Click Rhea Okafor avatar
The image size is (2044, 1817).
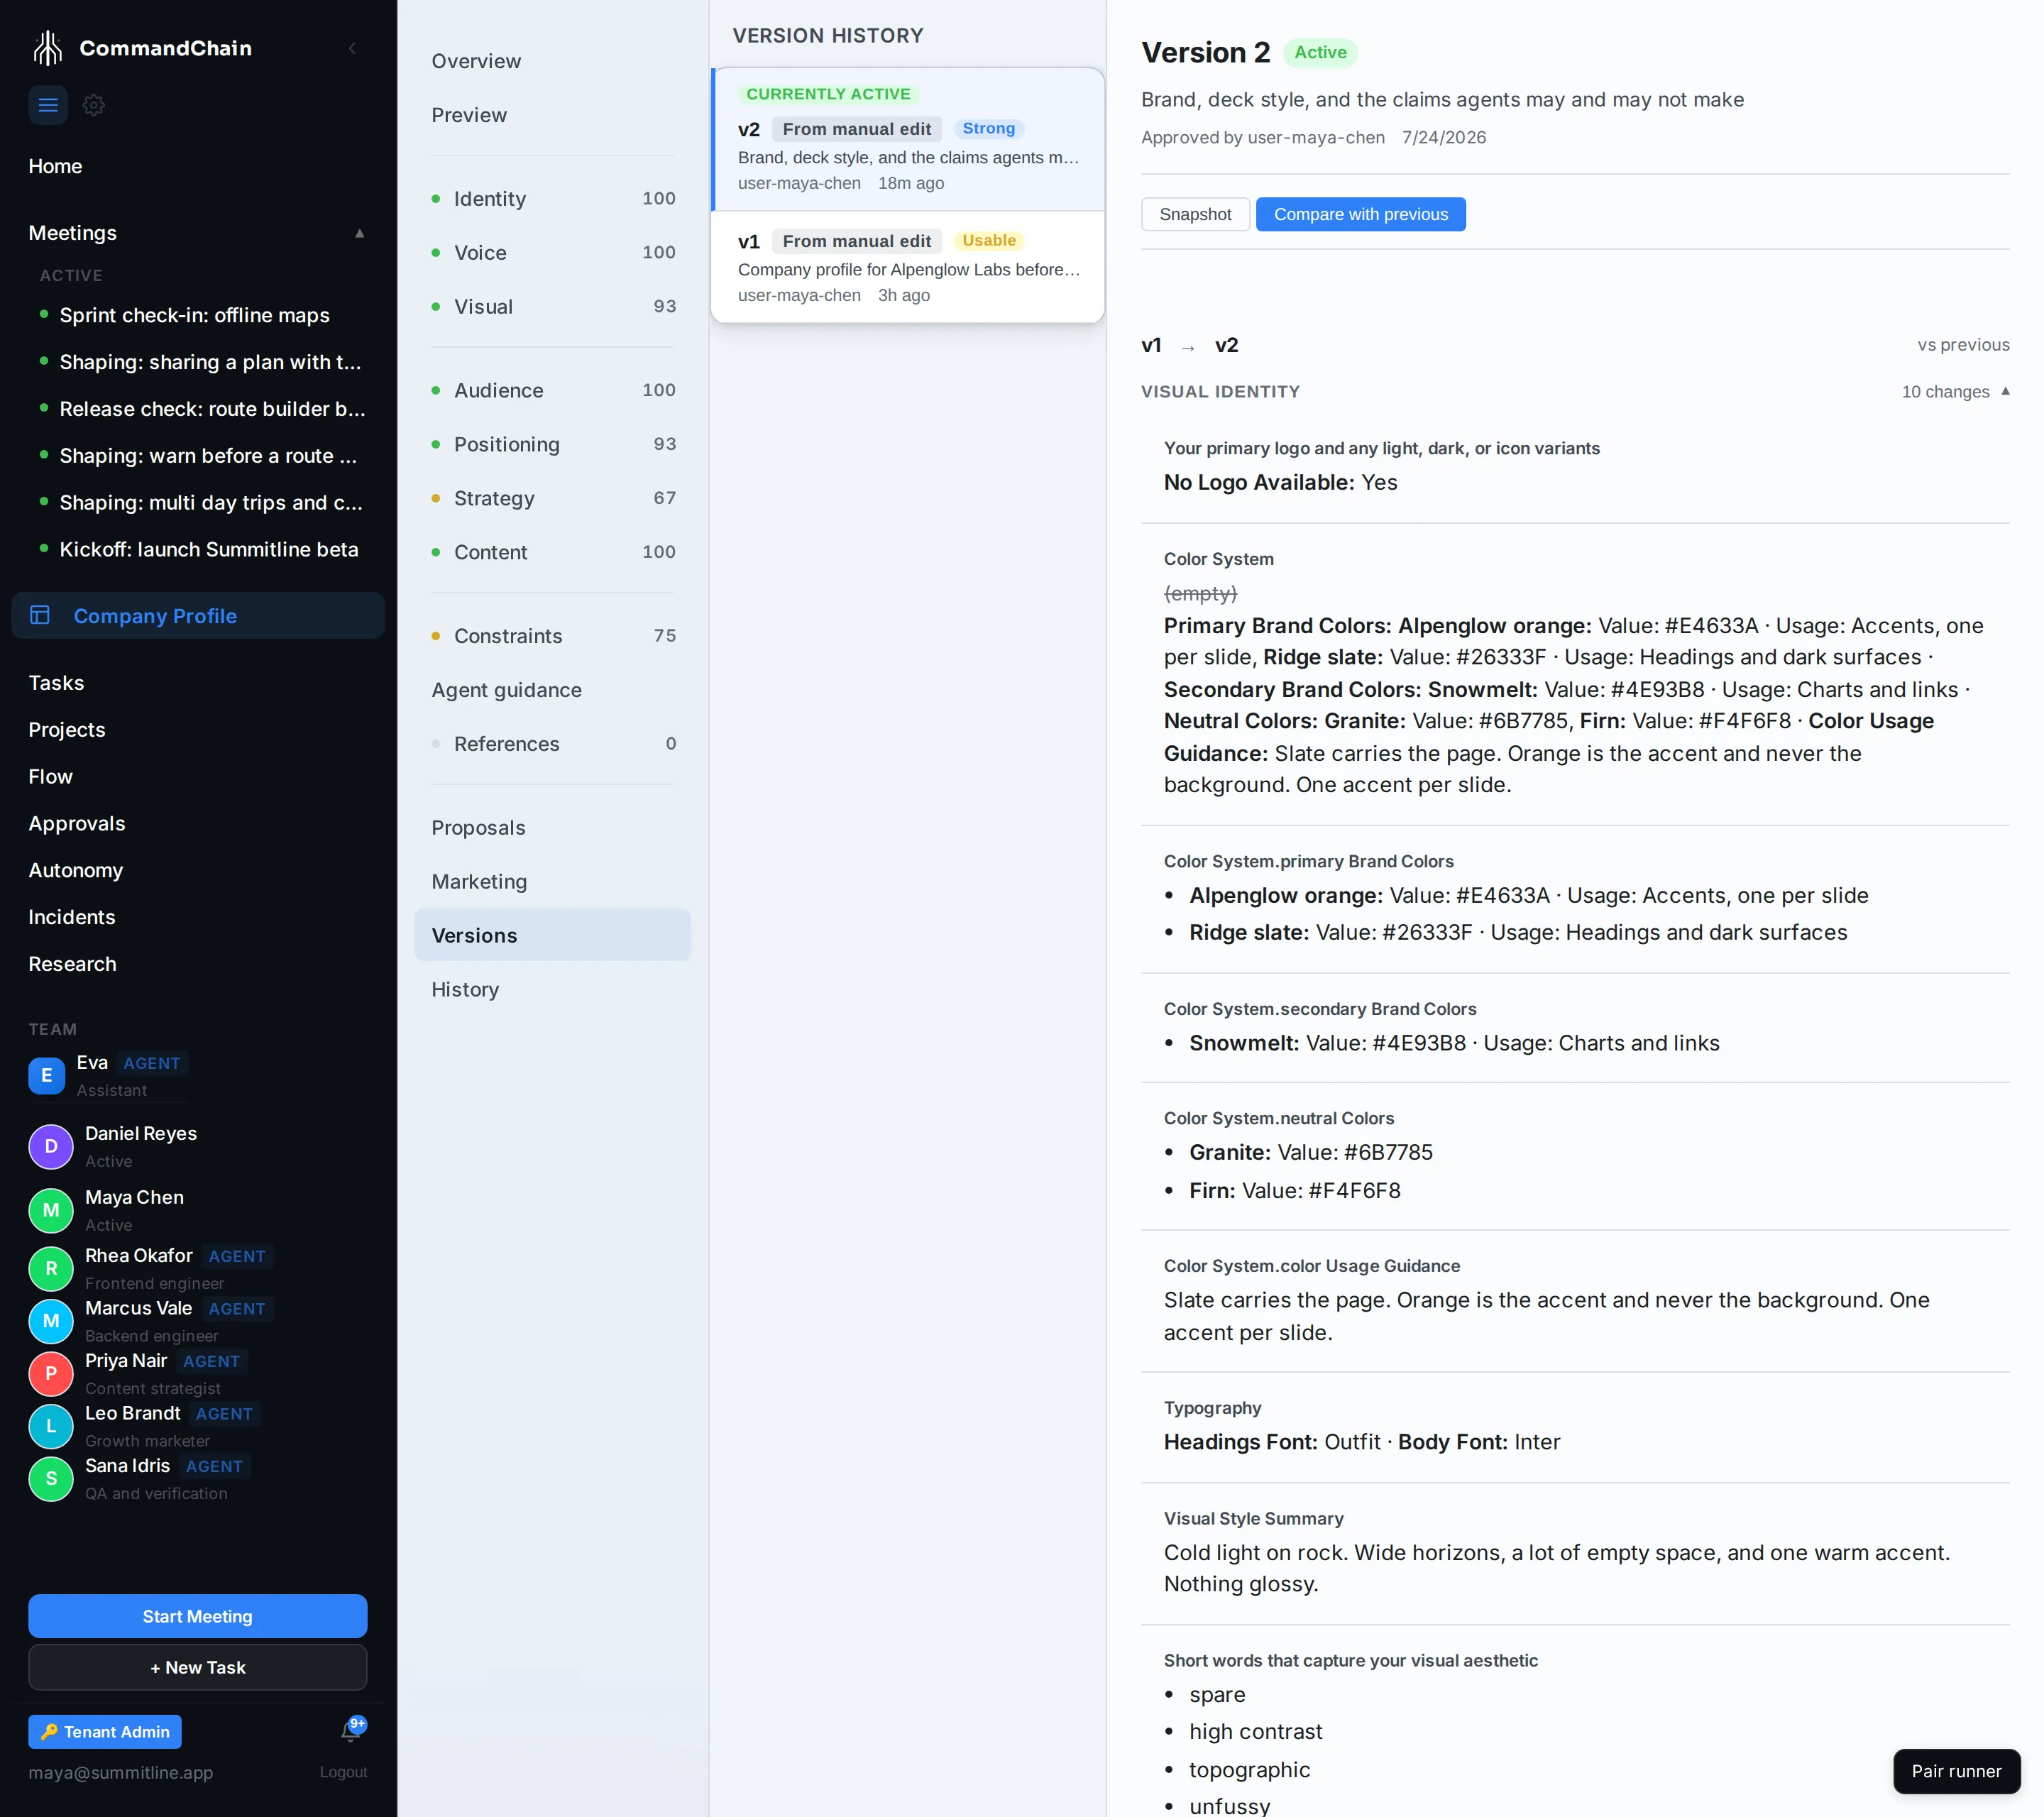point(51,1268)
